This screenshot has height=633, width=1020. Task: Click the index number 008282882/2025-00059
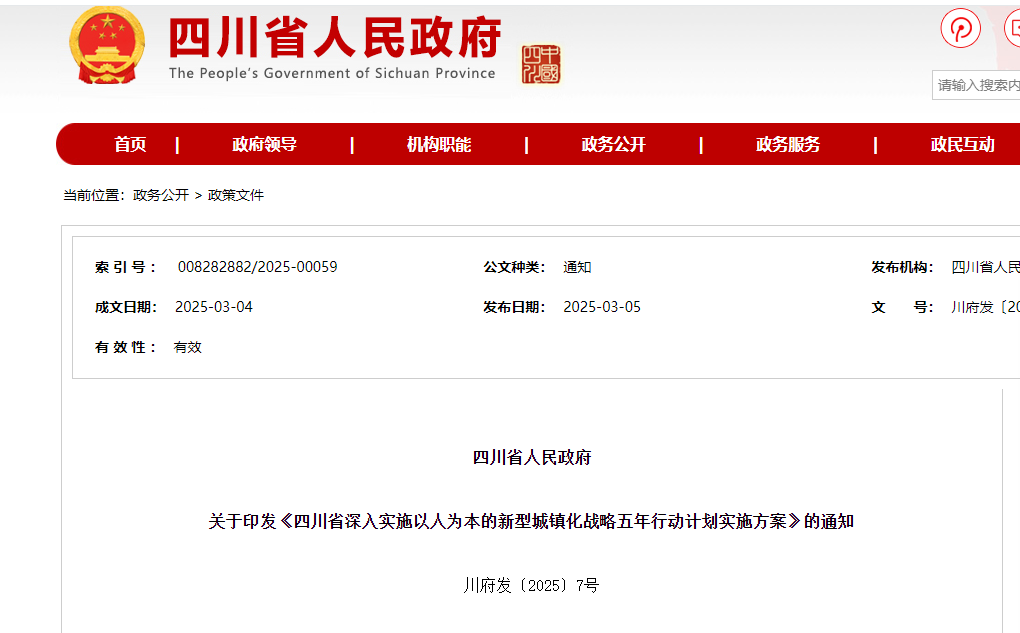[257, 267]
